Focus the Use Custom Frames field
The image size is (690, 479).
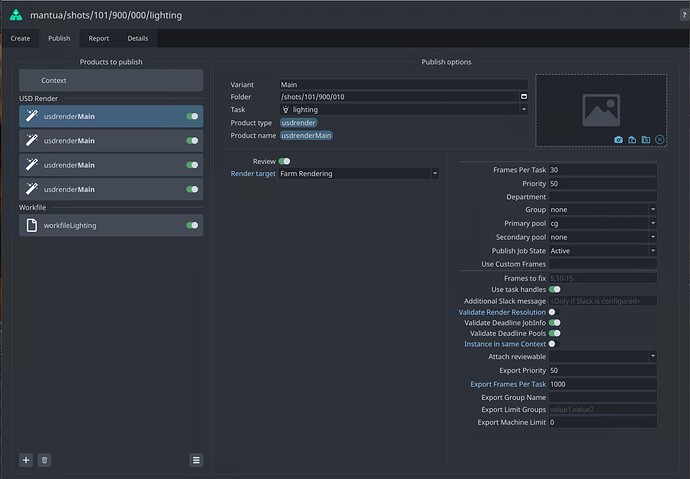point(602,264)
